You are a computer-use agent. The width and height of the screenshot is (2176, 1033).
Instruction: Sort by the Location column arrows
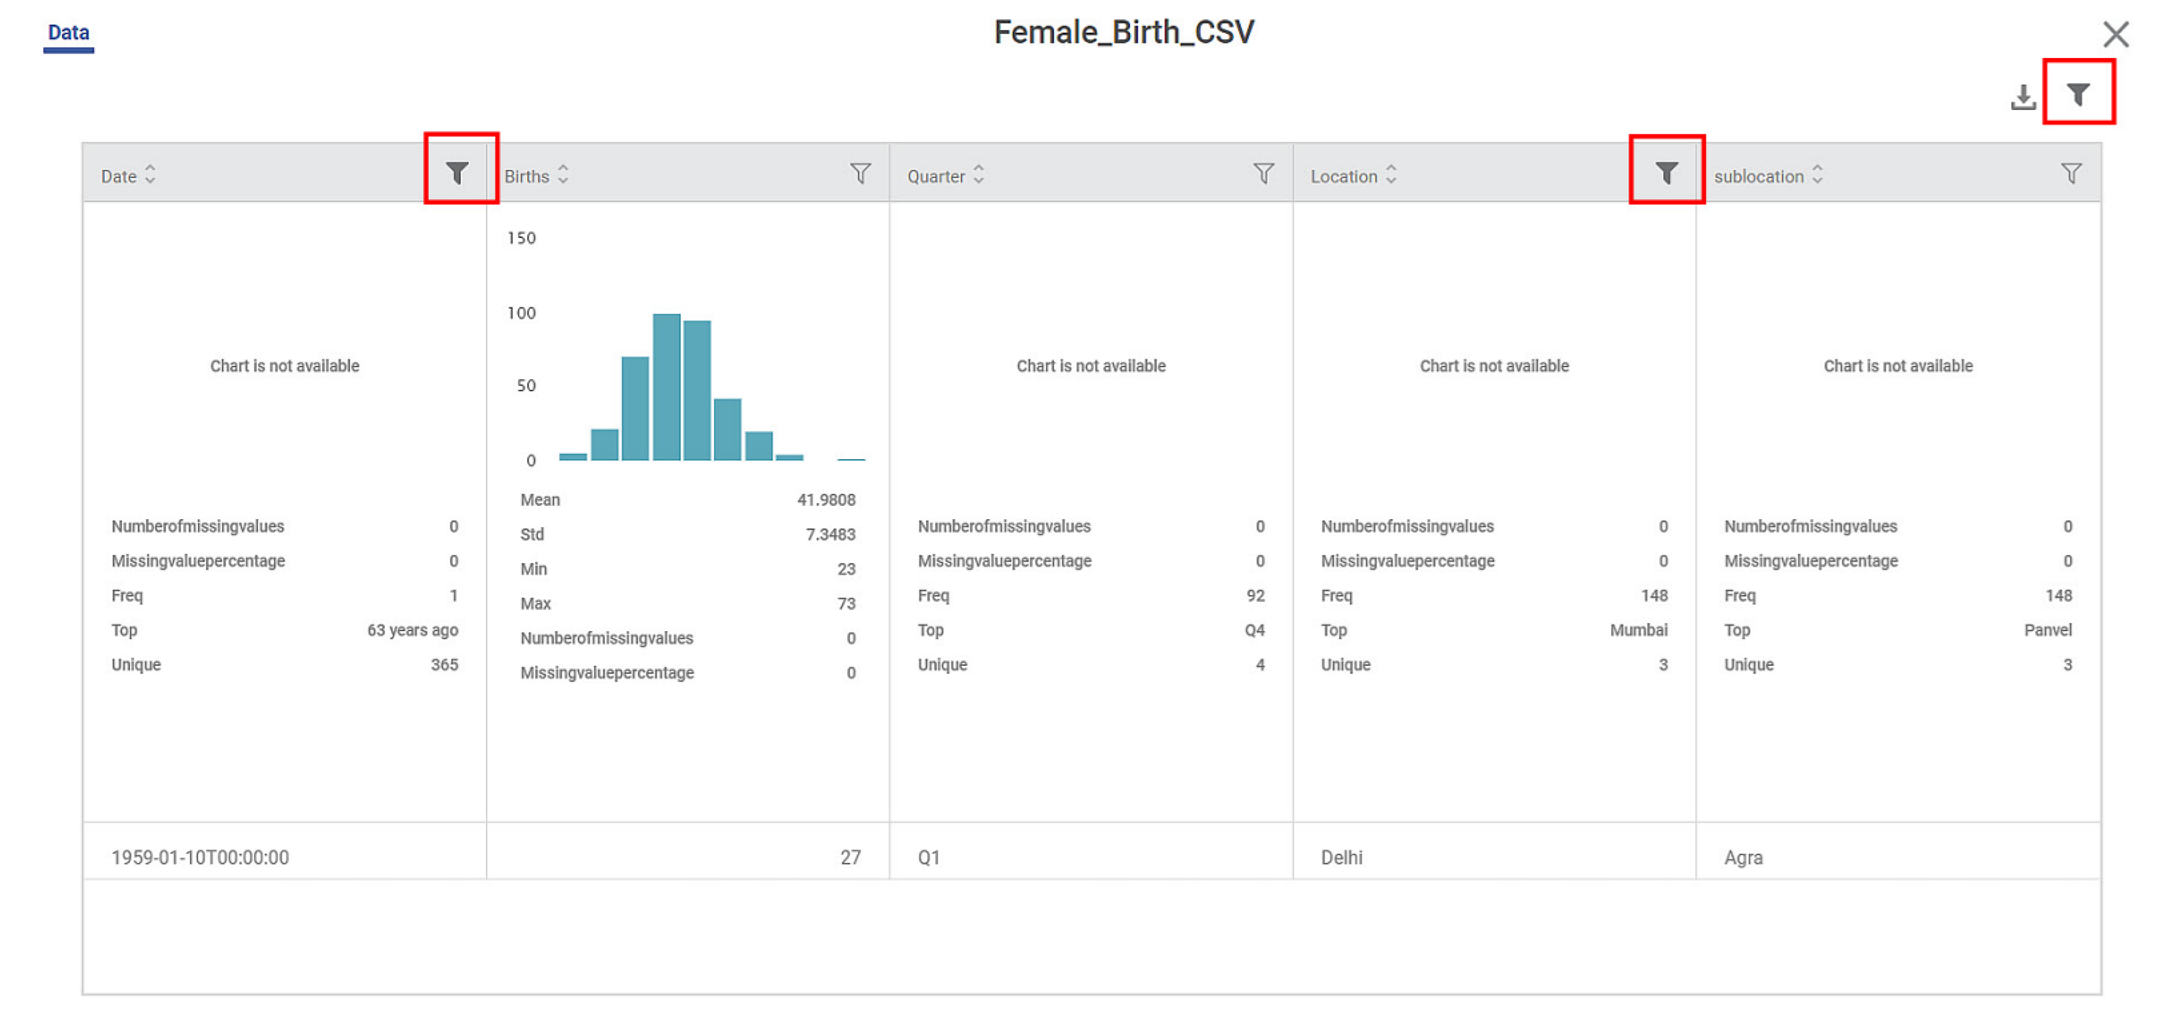pyautogui.click(x=1391, y=175)
